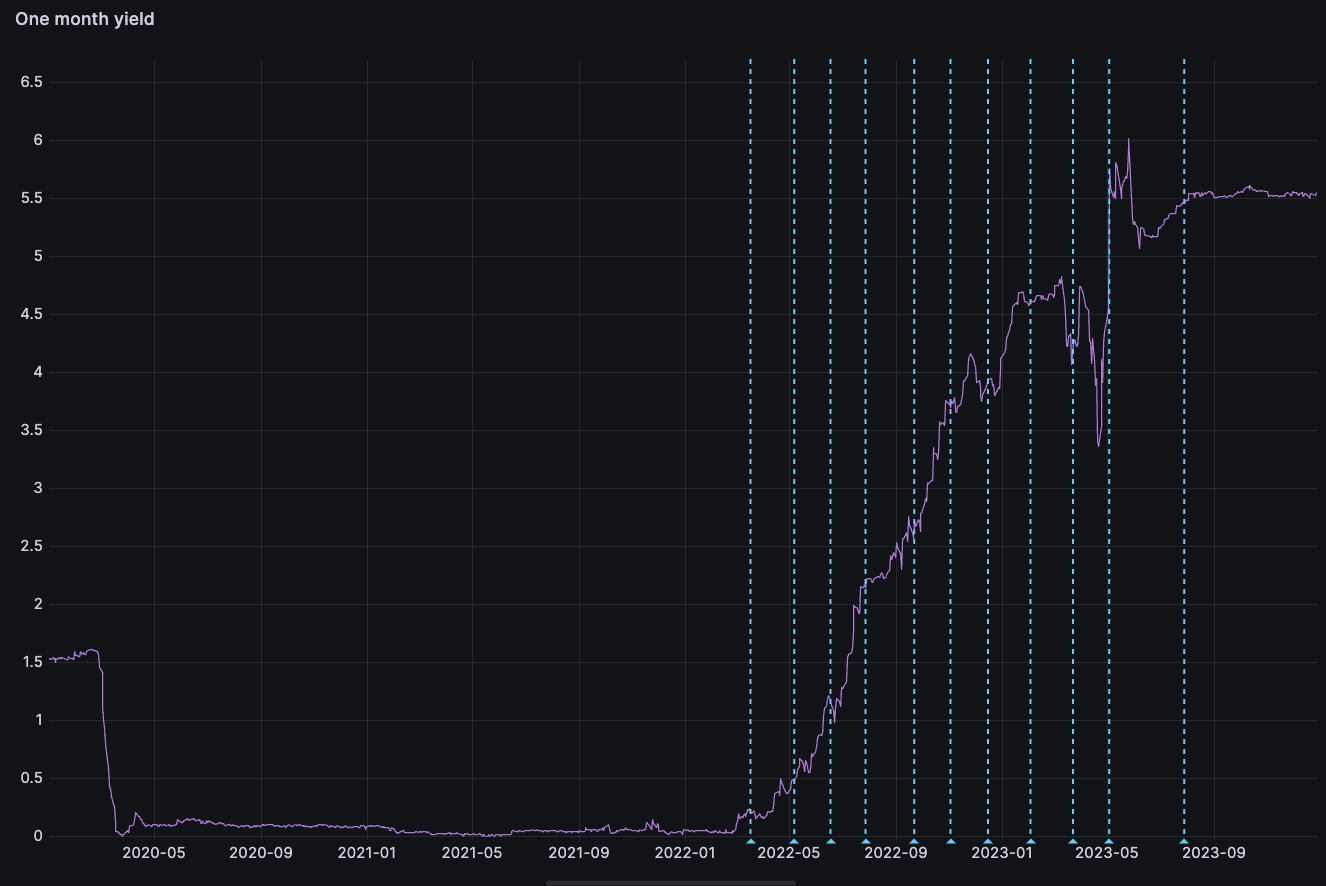Click the fourth annotation triangle from the left
The height and width of the screenshot is (886, 1326).
coord(866,841)
